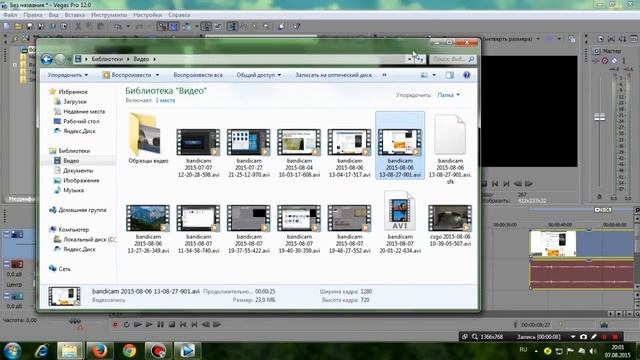Viewport: 640px width, 360px height.
Task: Go back in the Explorer window
Action: (x=47, y=59)
